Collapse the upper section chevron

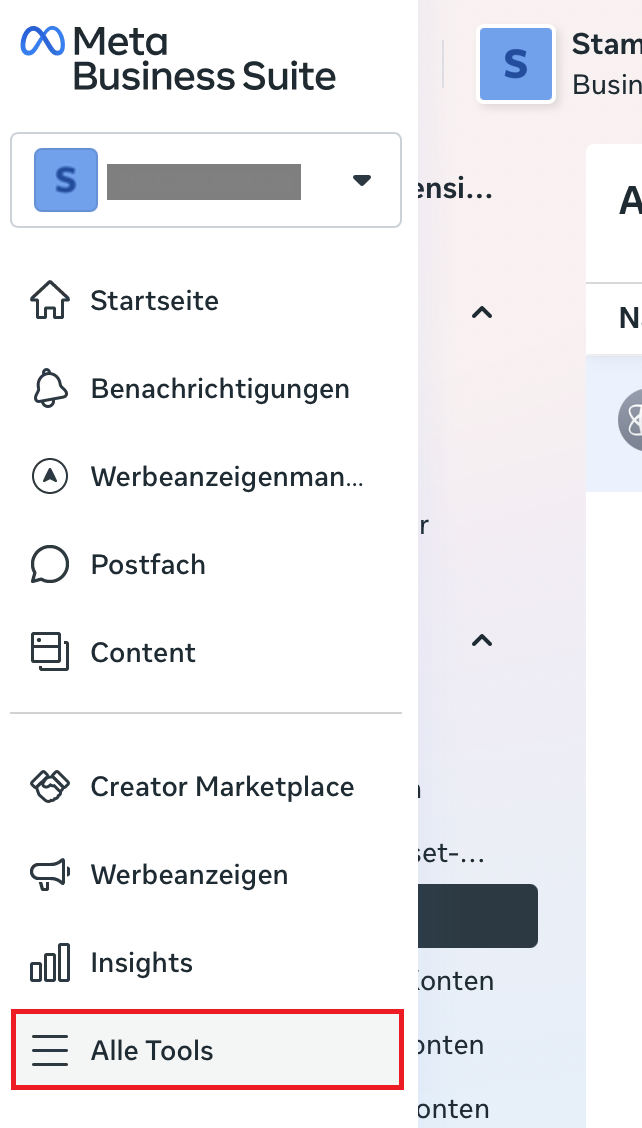[482, 312]
